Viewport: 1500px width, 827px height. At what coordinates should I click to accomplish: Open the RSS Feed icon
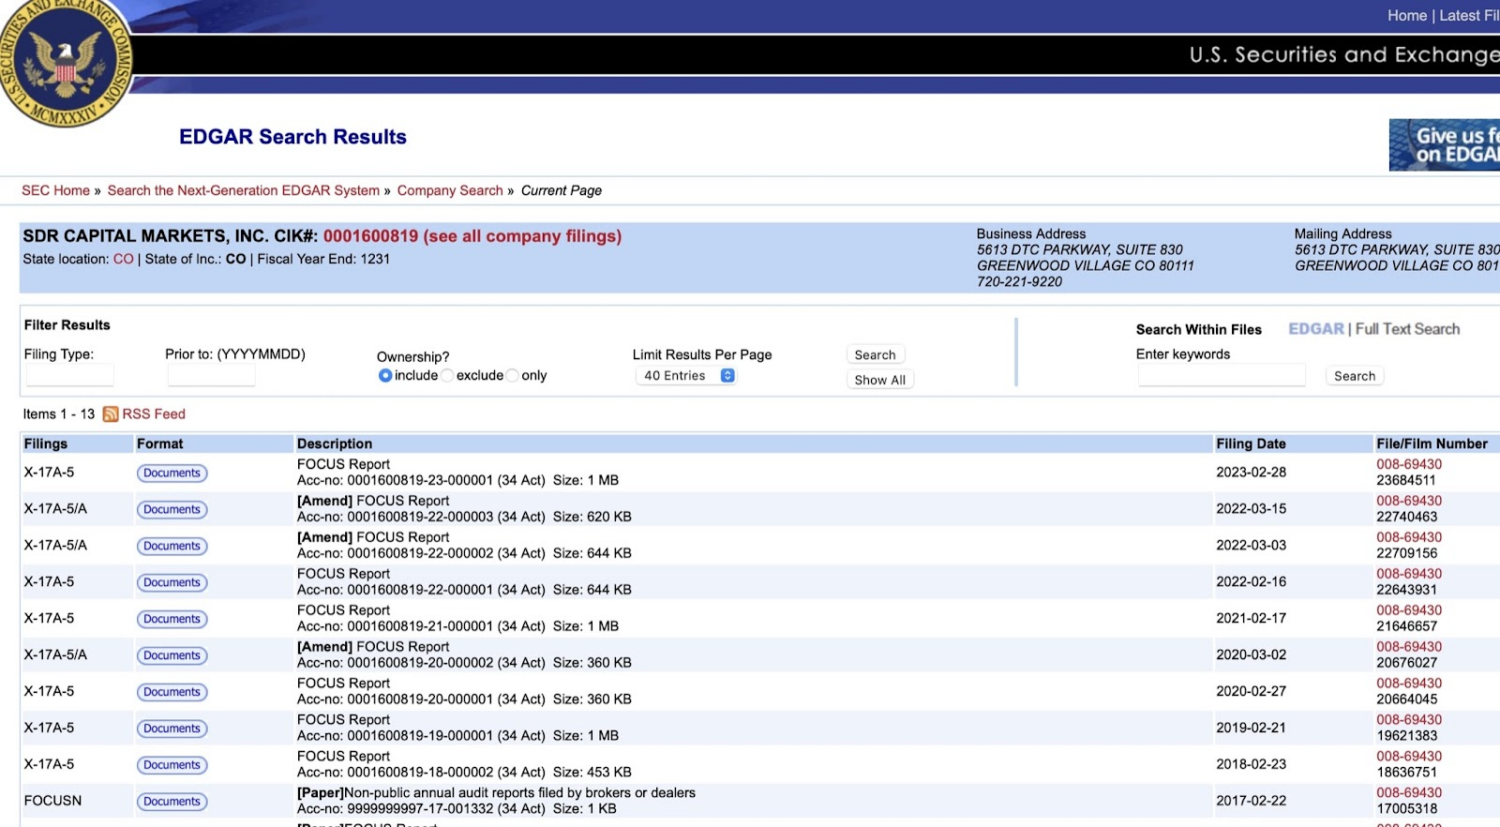[x=110, y=414]
